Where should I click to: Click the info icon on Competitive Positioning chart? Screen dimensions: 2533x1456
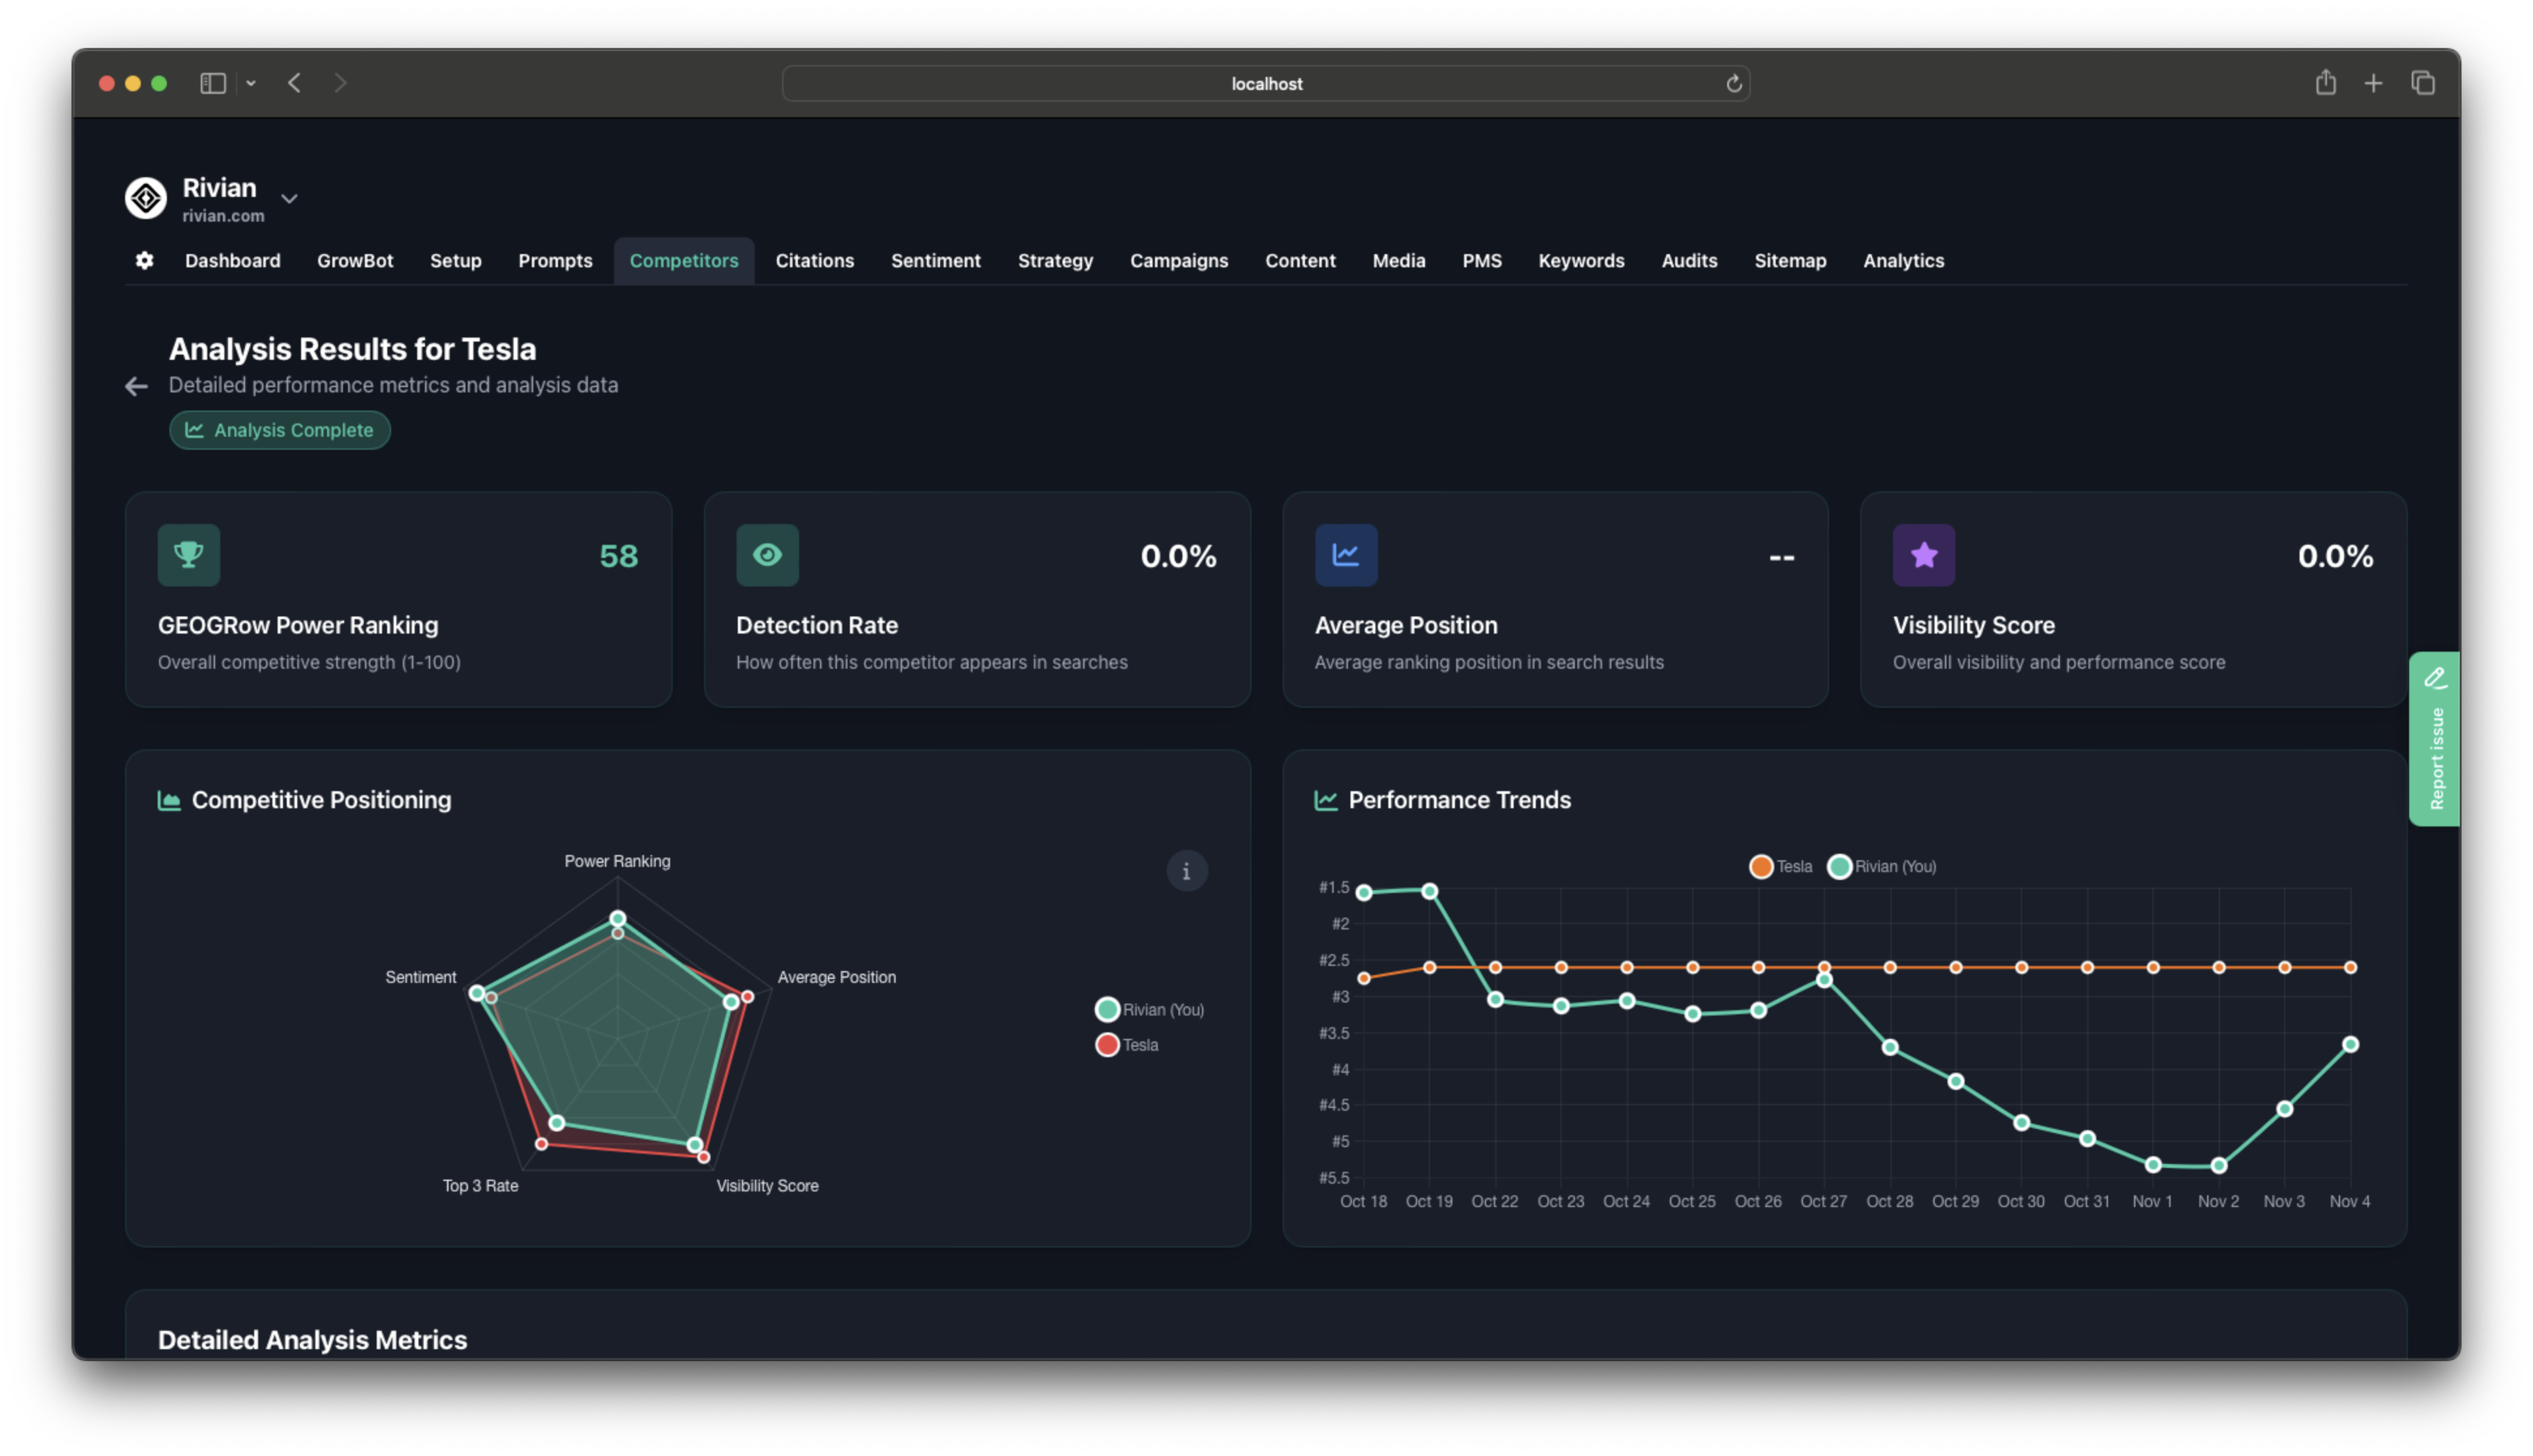click(1187, 871)
